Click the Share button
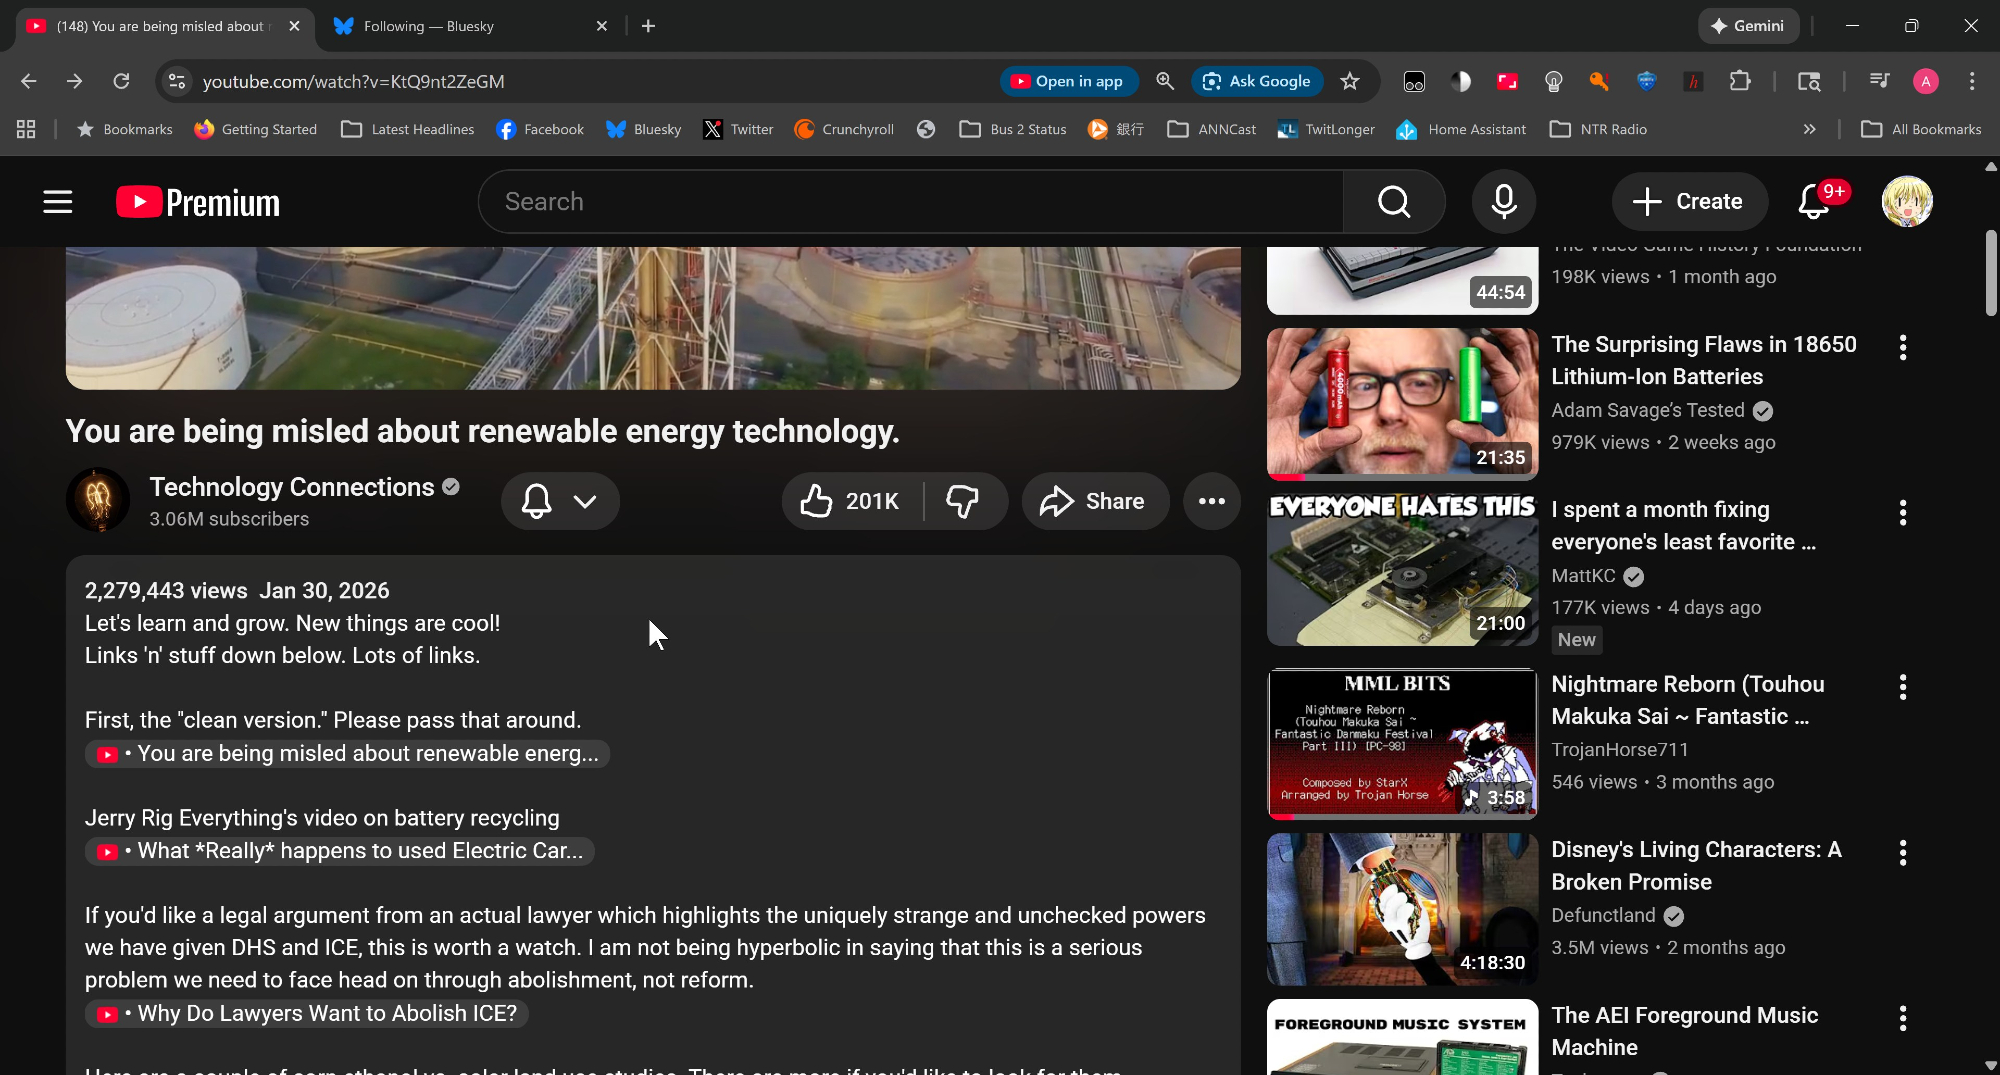The image size is (2000, 1075). pyautogui.click(x=1095, y=501)
